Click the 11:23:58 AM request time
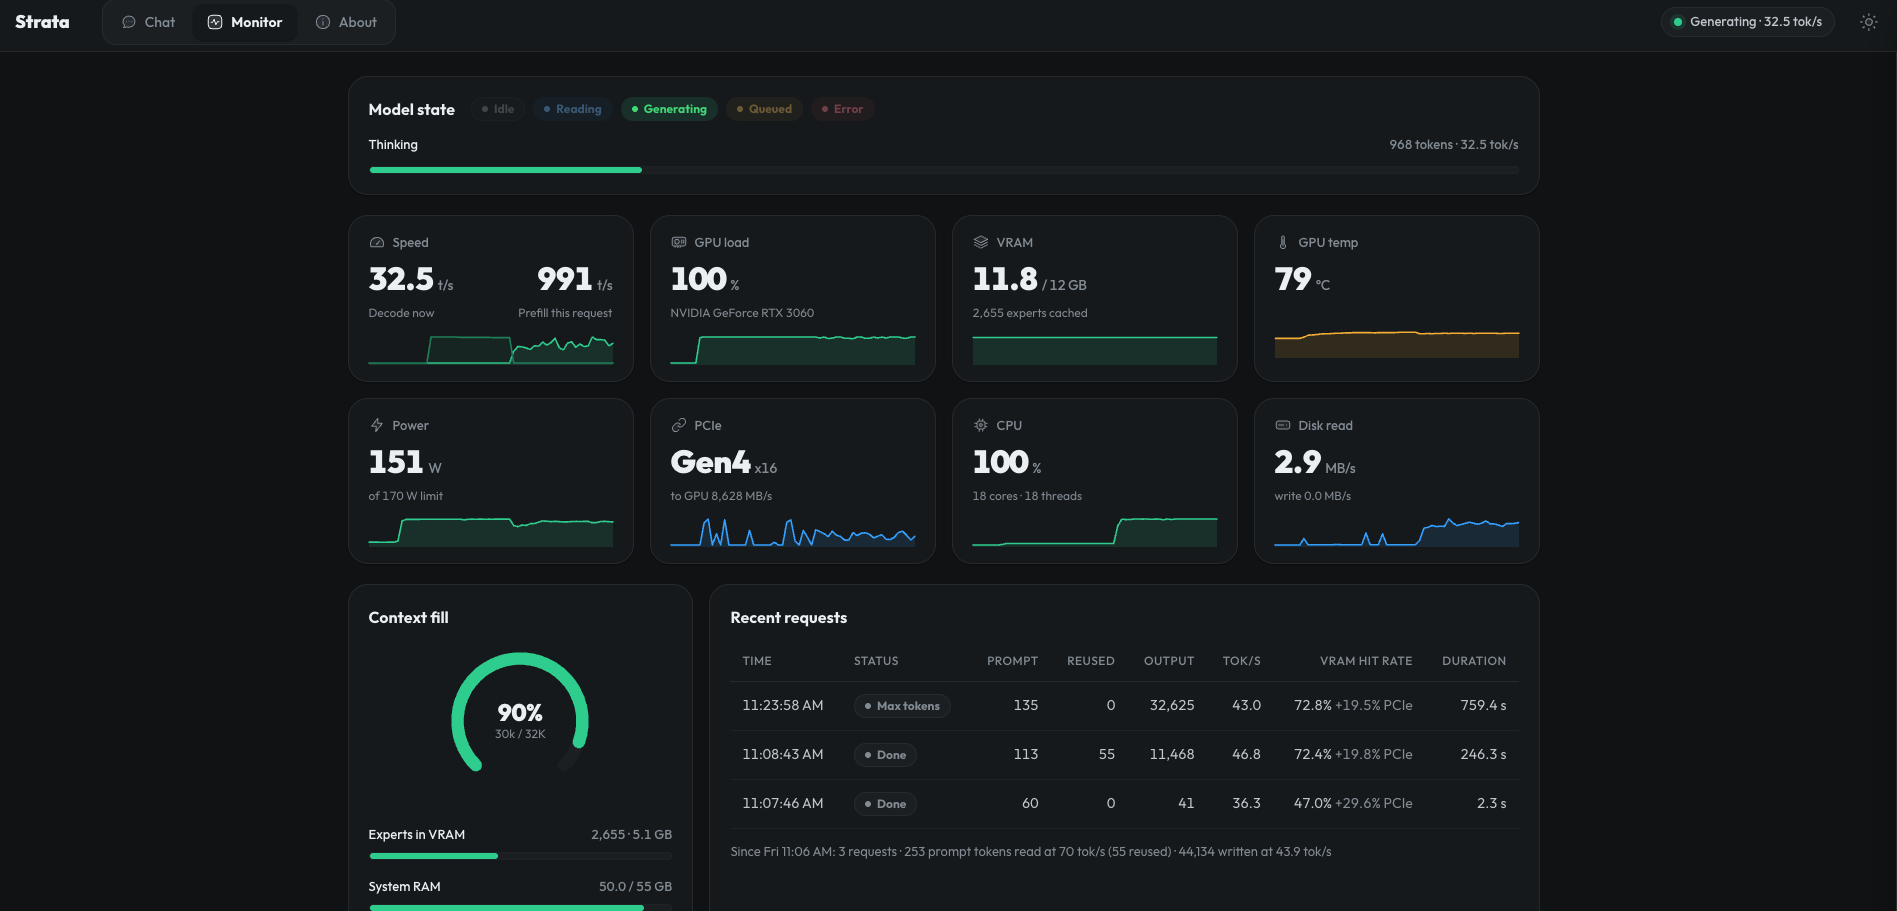 tap(783, 705)
